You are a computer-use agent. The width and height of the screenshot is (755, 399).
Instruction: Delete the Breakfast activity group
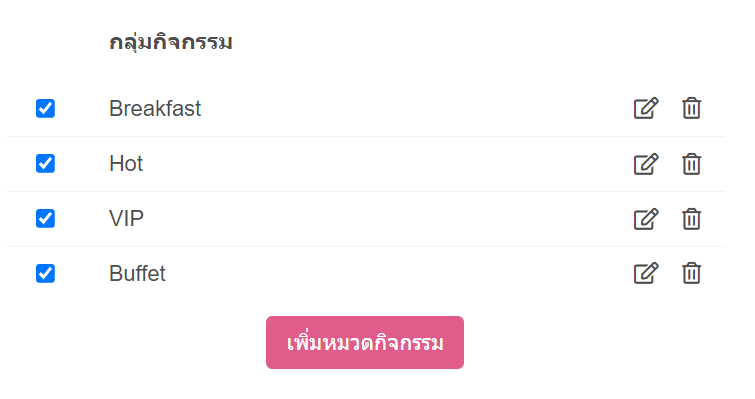click(691, 108)
